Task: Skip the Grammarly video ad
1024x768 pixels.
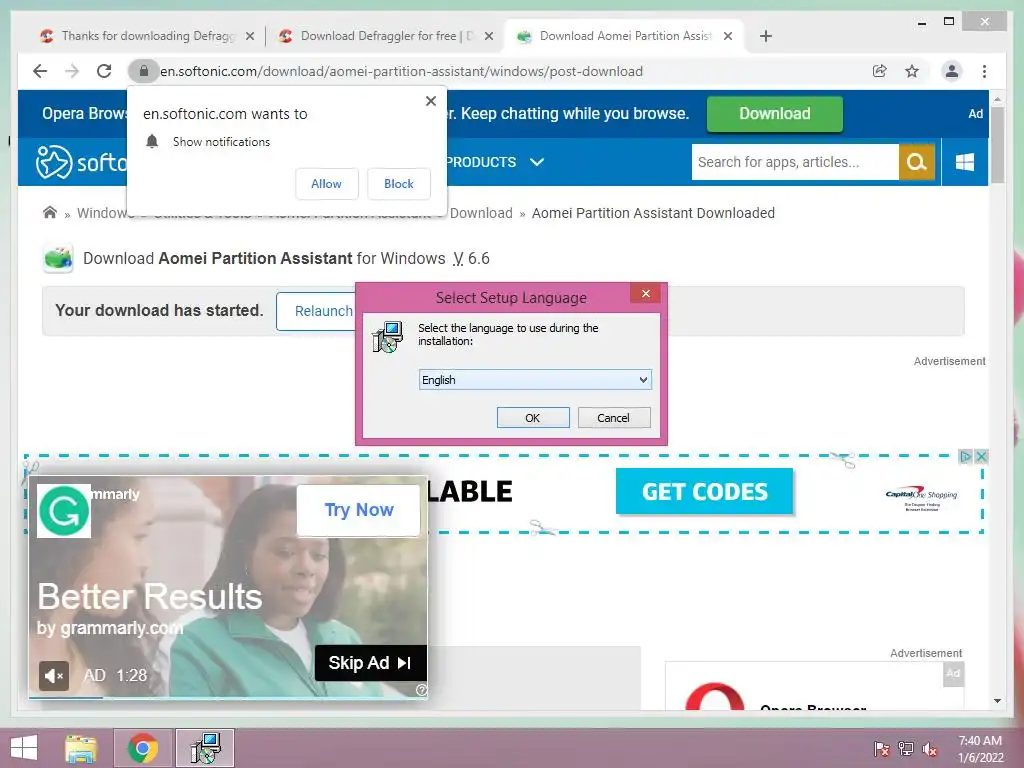Action: 370,663
